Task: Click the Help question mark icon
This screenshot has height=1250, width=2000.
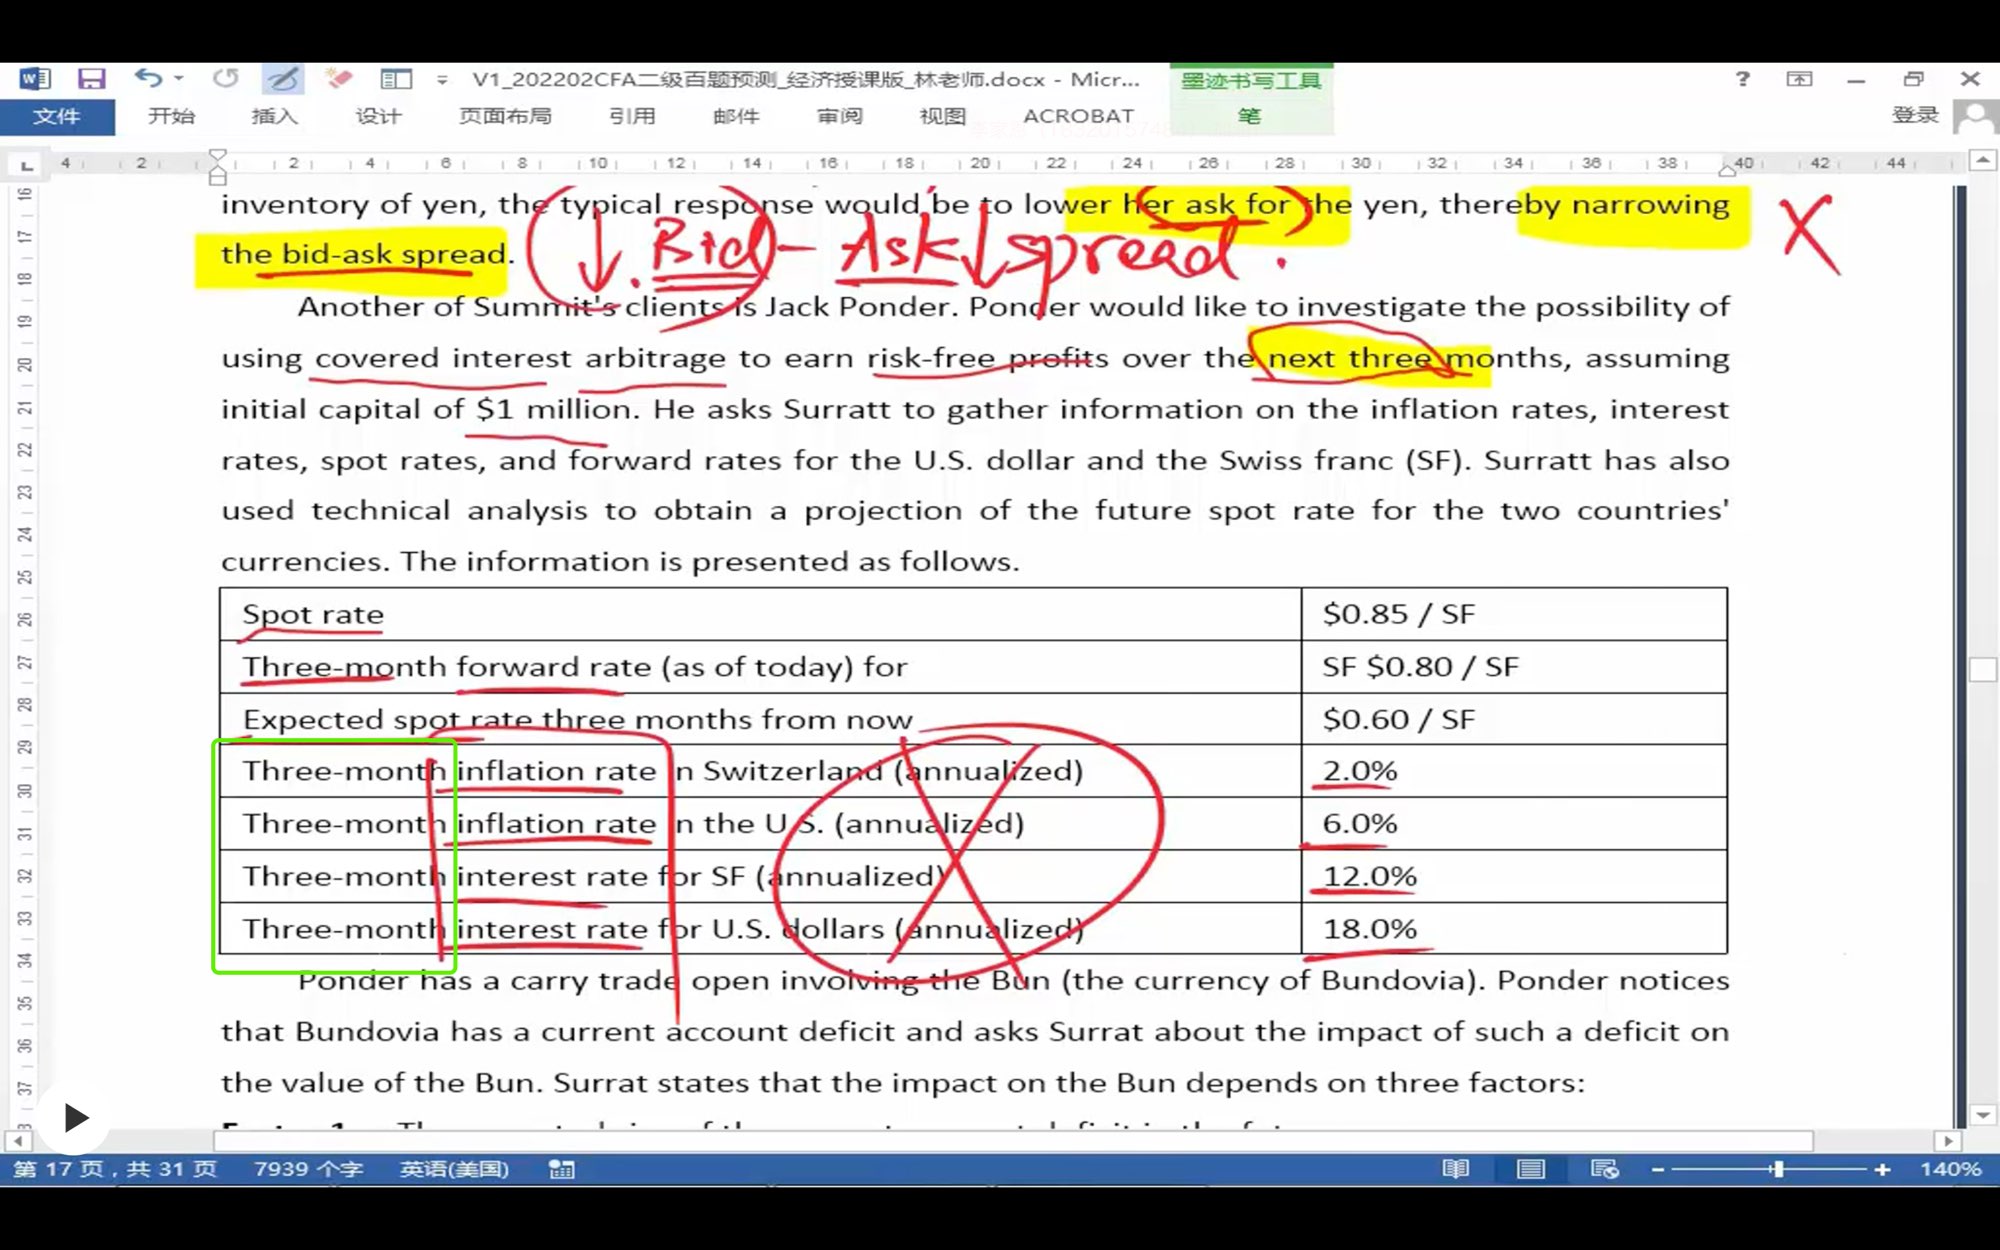Action: pos(1743,79)
